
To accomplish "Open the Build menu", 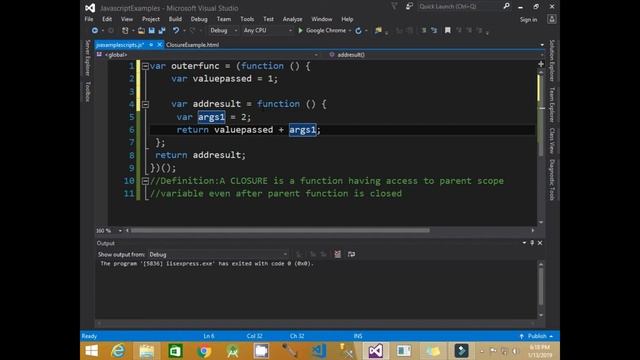I will point(175,19).
